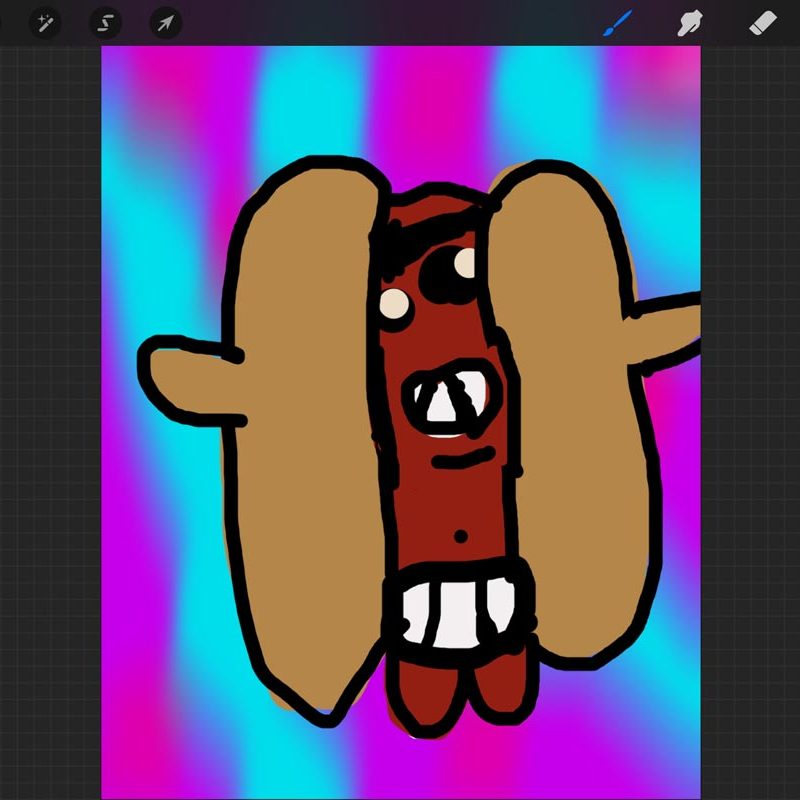800x800 pixels.
Task: Tap the black pupil of the upper eye
Action: click(x=438, y=272)
